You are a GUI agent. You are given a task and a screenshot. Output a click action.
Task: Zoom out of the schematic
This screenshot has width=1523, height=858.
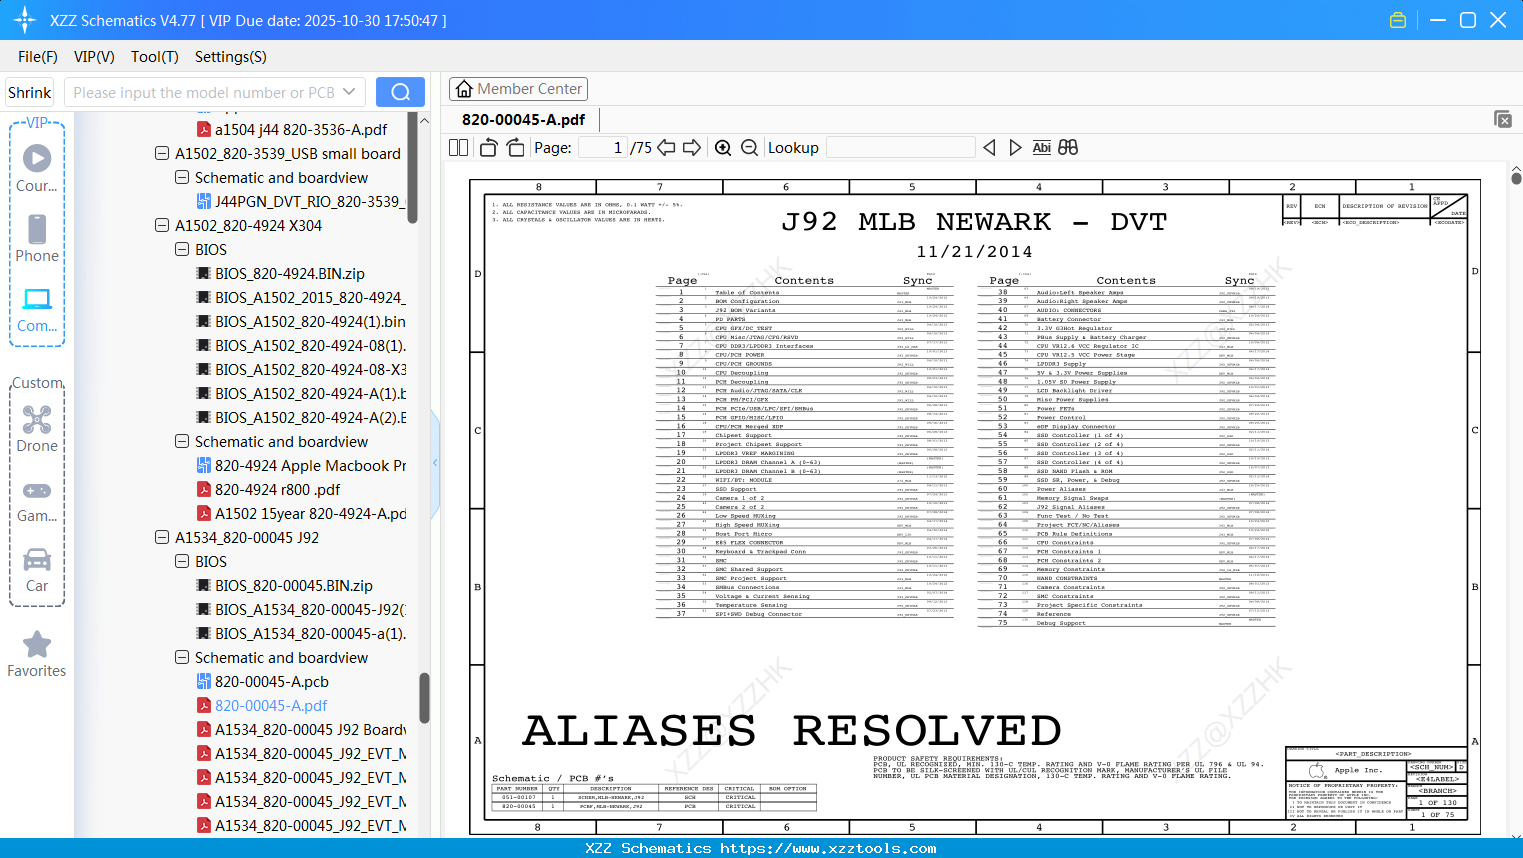pos(749,148)
